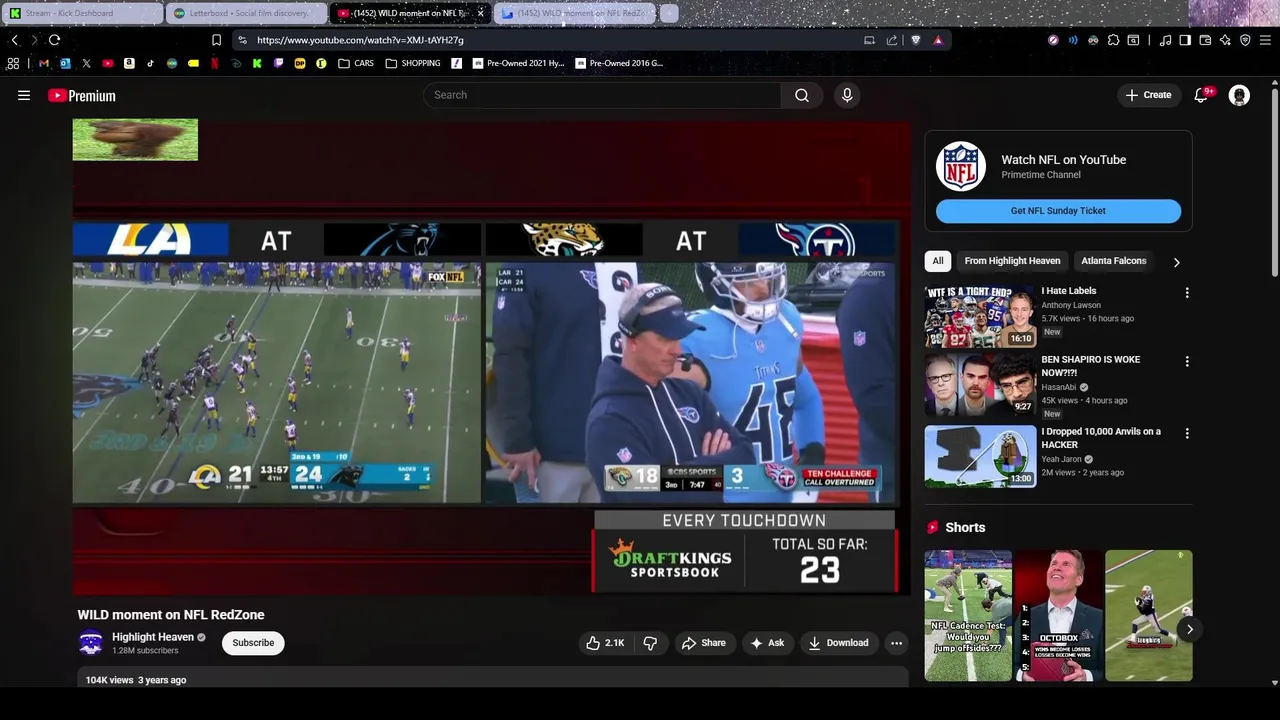Open the apps grid bookmark icon
Screen dimensions: 1280x720
[x=13, y=63]
